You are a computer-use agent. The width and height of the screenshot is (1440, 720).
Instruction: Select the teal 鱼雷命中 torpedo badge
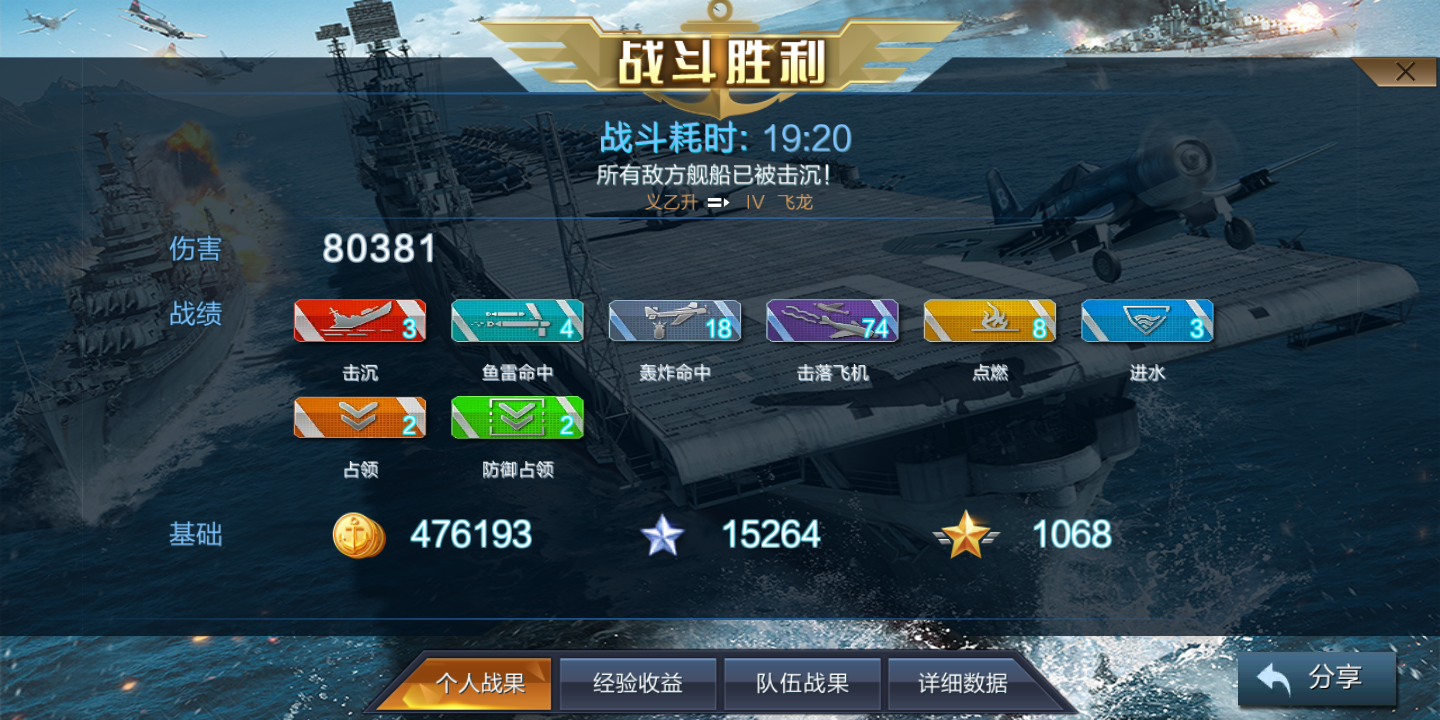pyautogui.click(x=517, y=320)
